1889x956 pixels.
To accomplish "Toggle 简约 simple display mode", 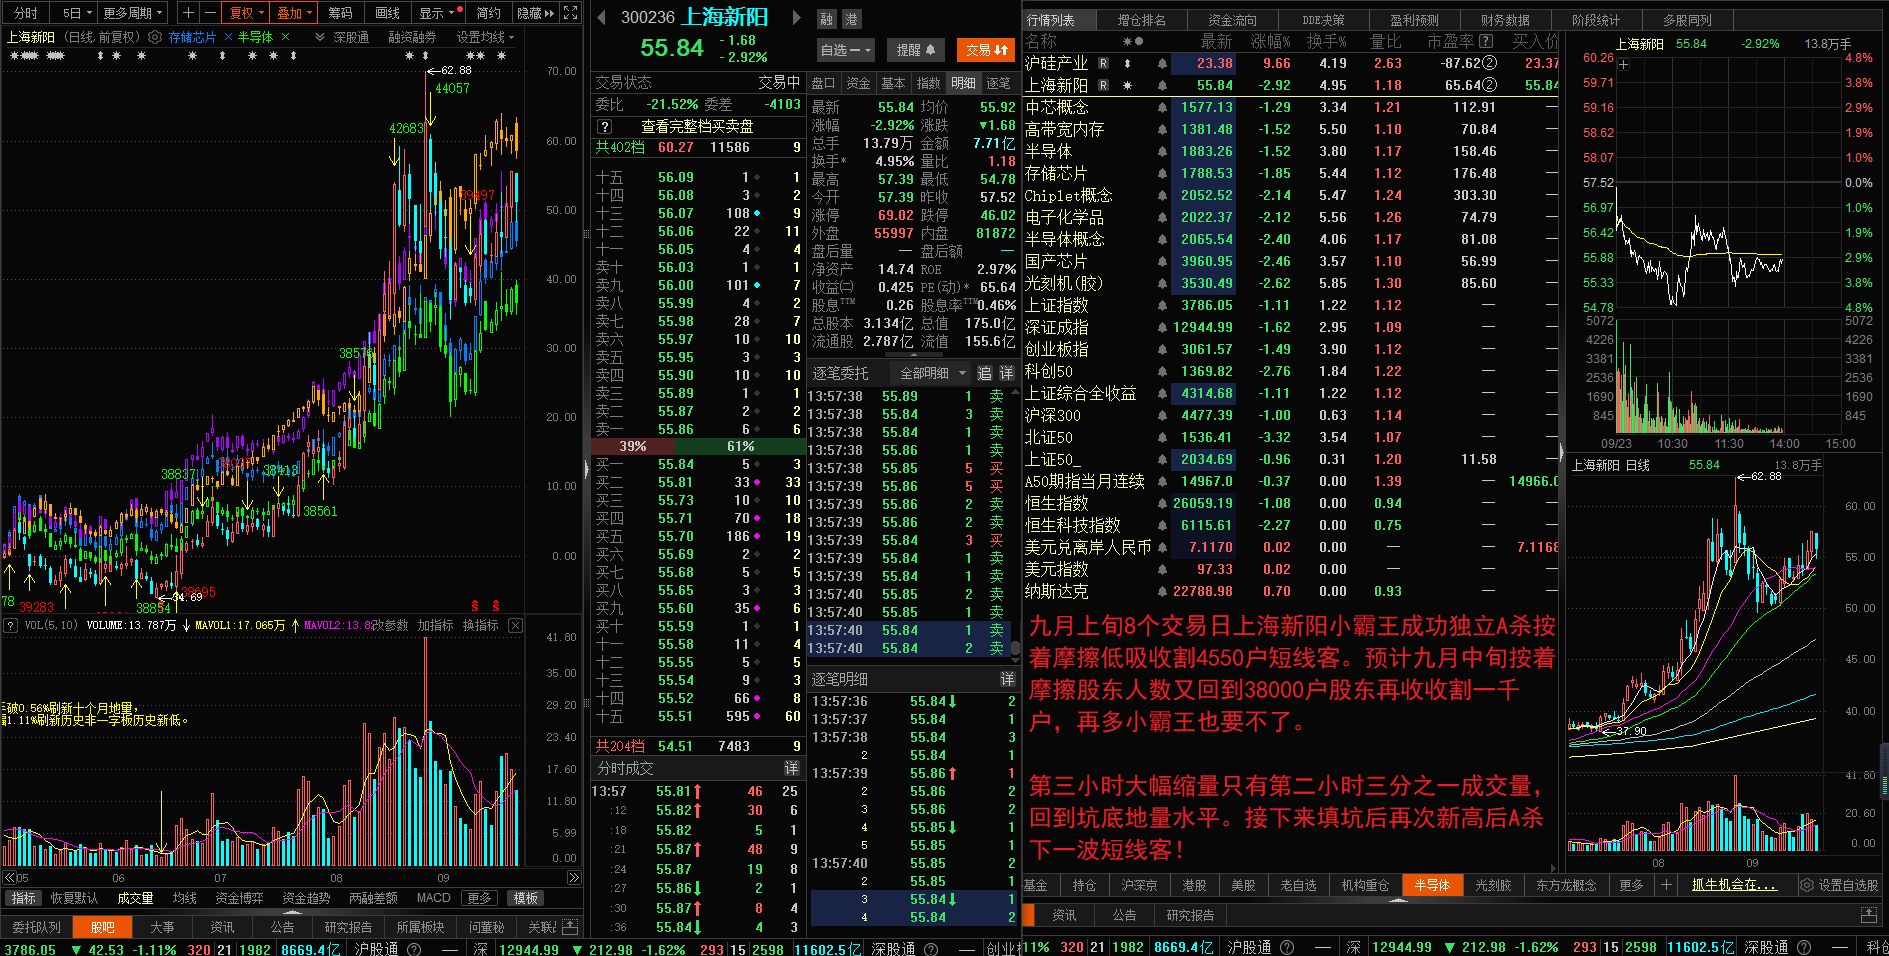I will 489,13.
